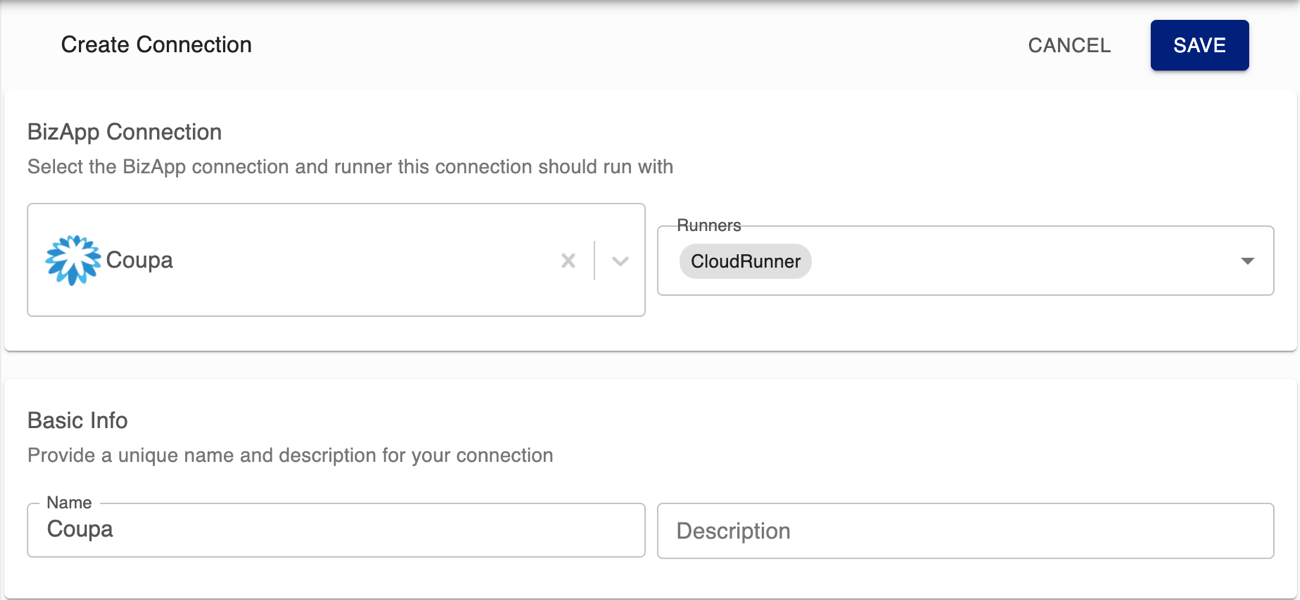Image resolution: width=1300 pixels, height=600 pixels.
Task: Select the CloudRunner chip in Runners
Action: [x=745, y=261]
